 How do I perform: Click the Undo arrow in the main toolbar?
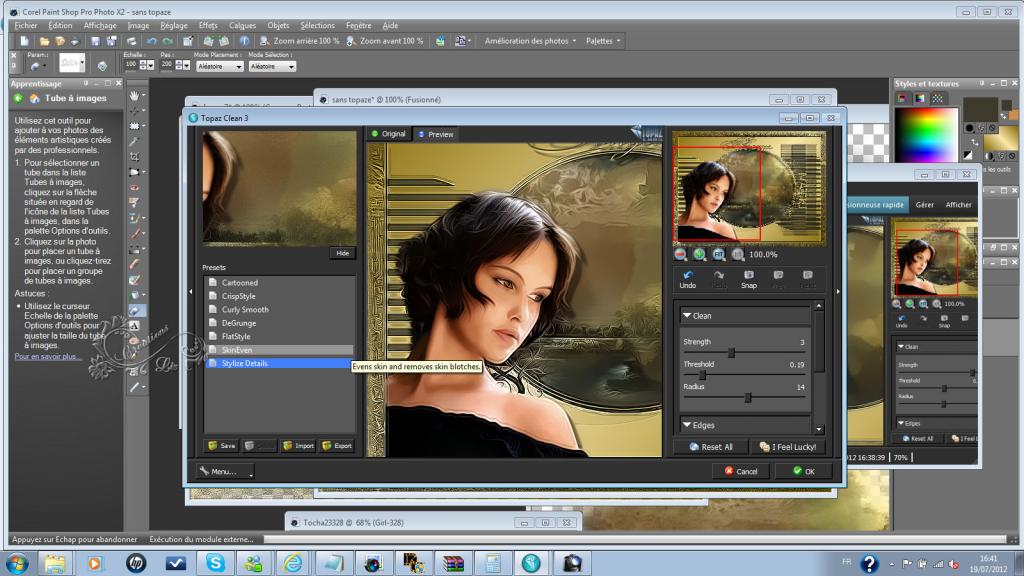pyautogui.click(x=152, y=41)
